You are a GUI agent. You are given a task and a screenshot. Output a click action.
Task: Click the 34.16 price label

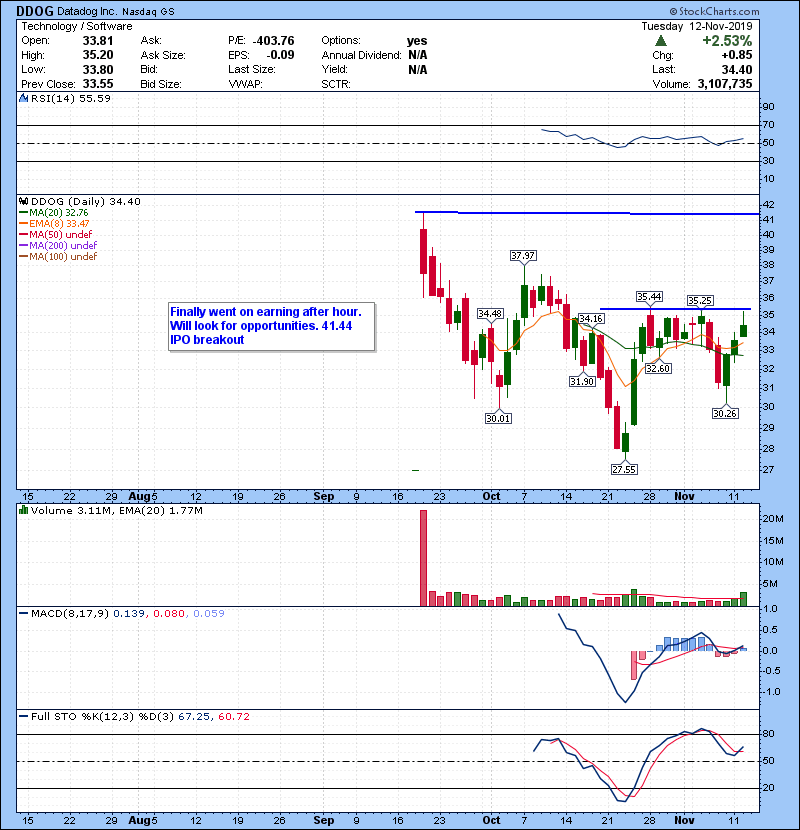coord(591,319)
